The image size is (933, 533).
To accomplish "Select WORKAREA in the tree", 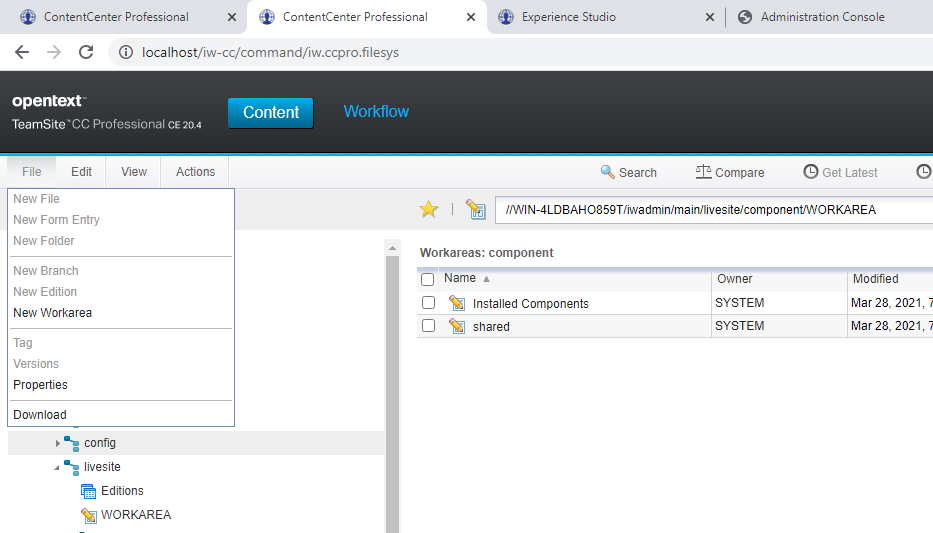I will [x=136, y=515].
